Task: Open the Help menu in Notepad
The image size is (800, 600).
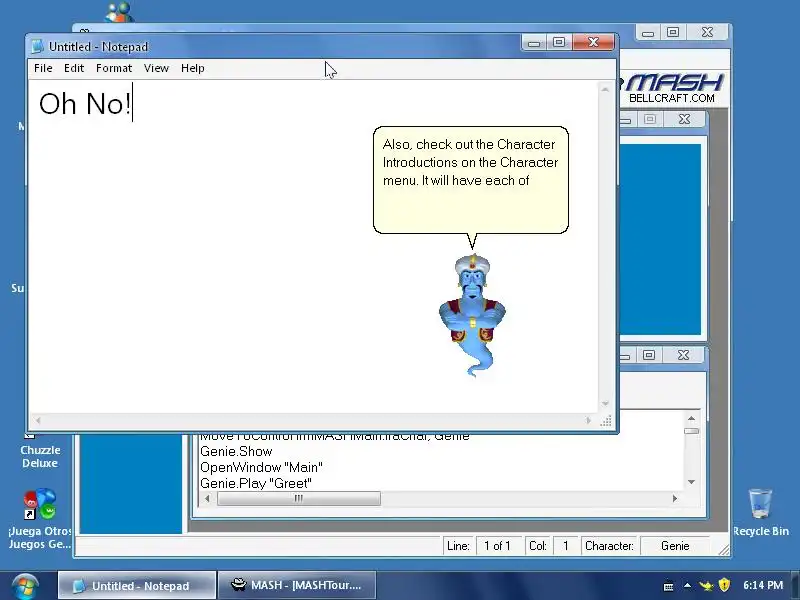Action: pyautogui.click(x=192, y=68)
